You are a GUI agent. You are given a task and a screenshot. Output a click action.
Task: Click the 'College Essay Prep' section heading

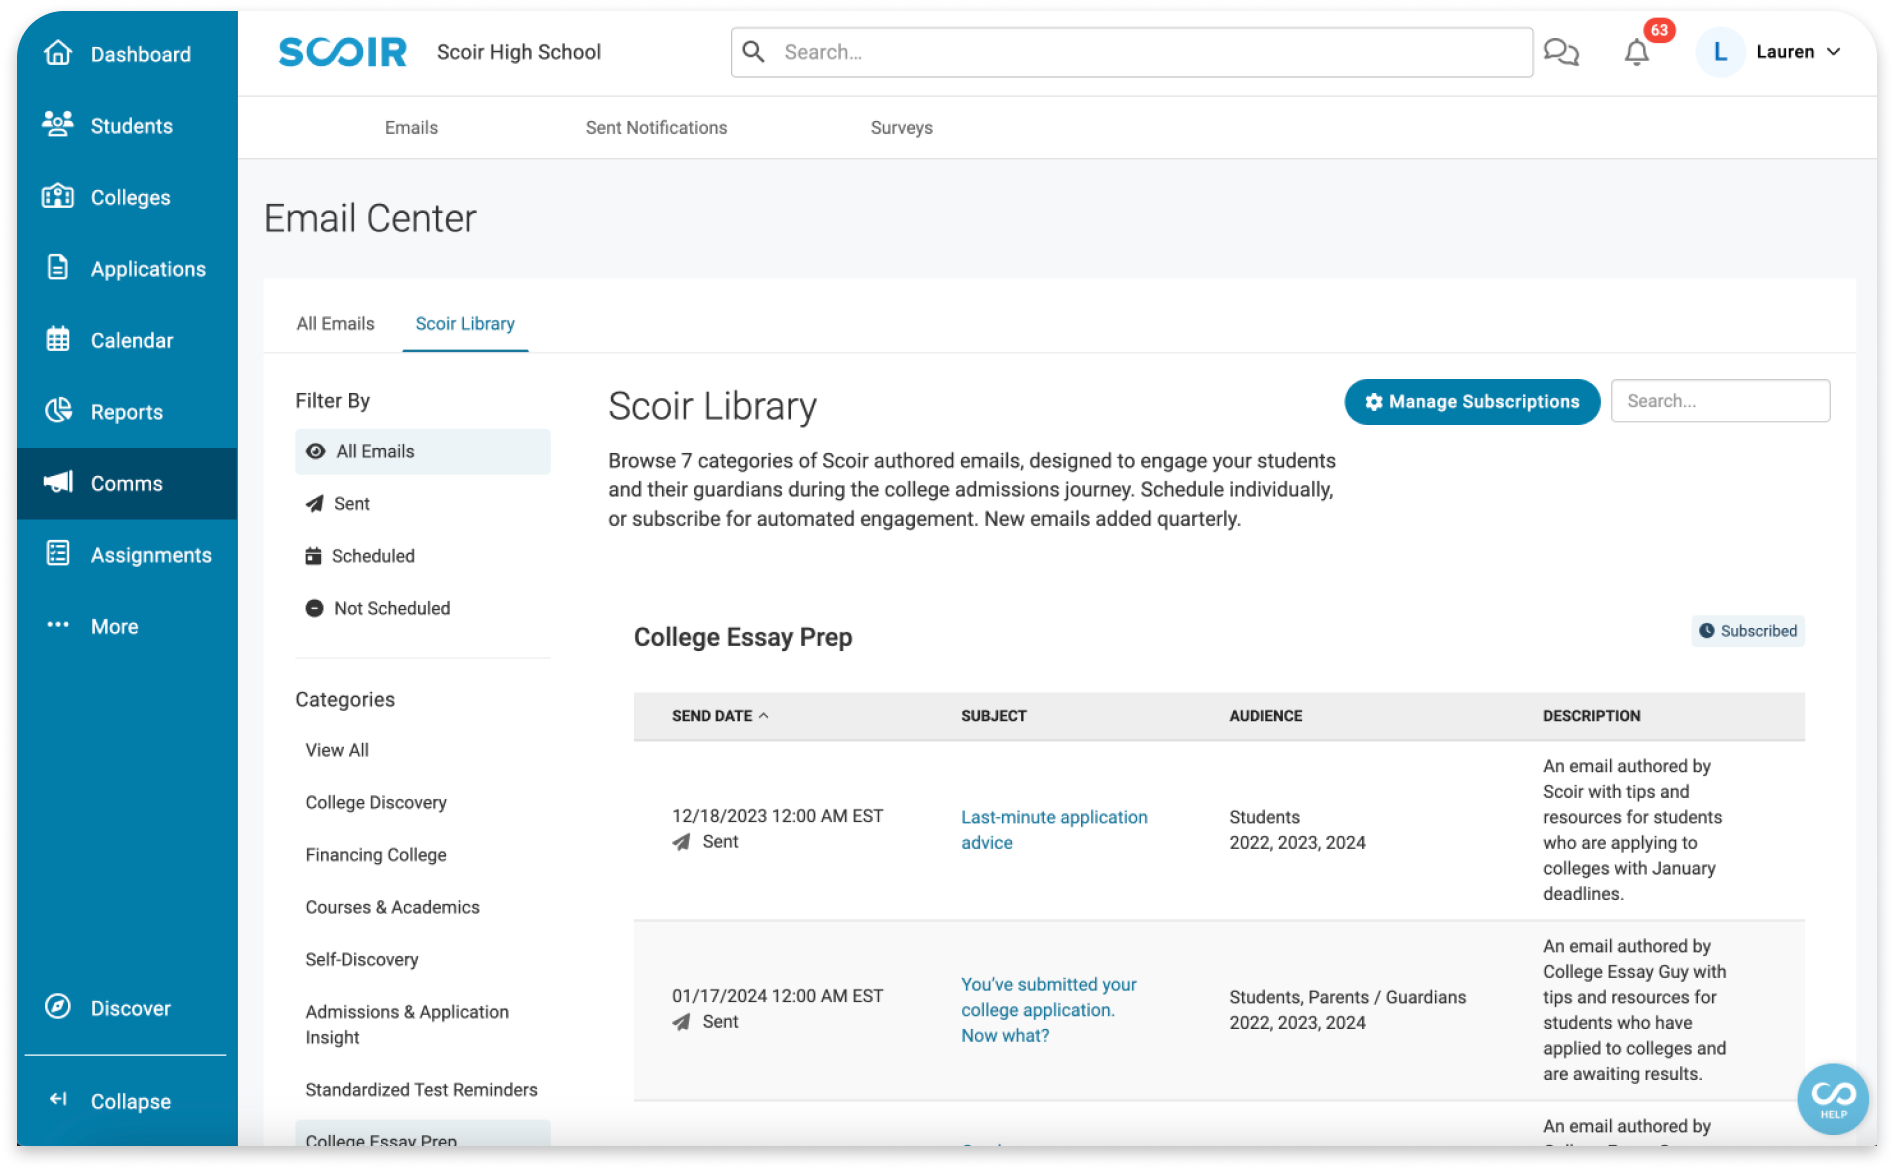[743, 637]
